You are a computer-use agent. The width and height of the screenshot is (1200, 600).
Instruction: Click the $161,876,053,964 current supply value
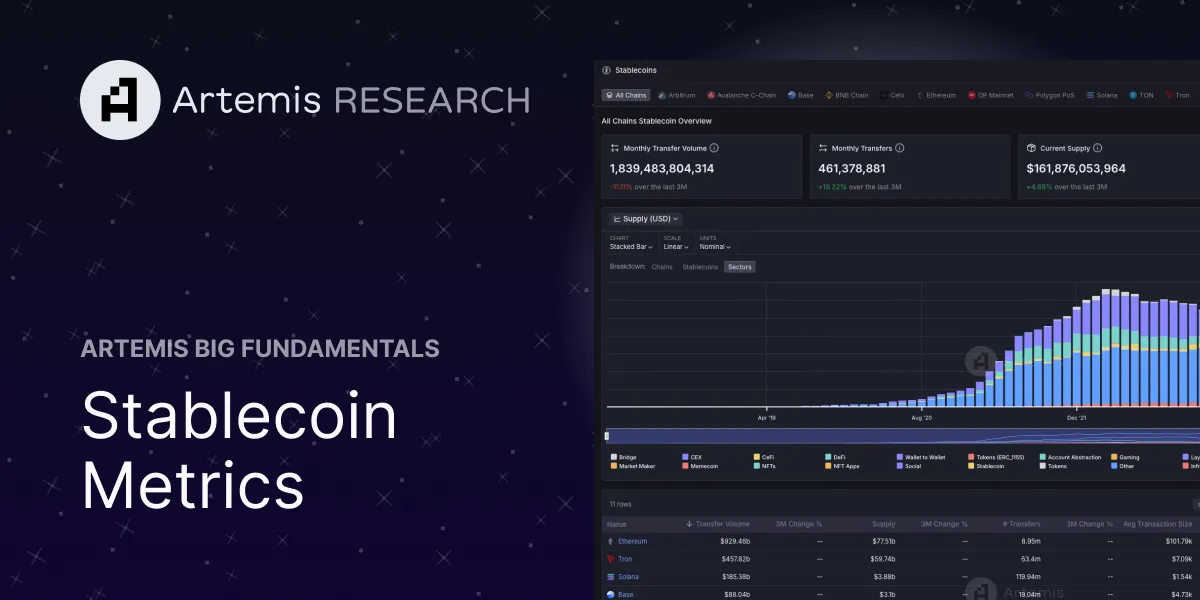[1076, 168]
